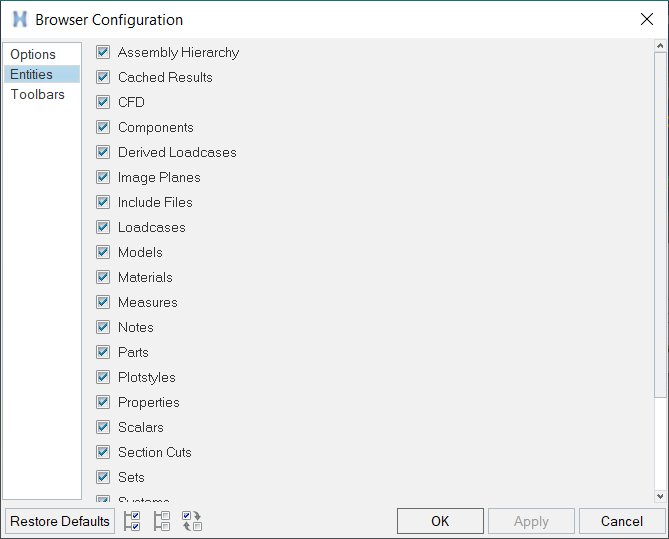Viewport: 669px width, 539px height.
Task: Open the Options page
Action: tap(33, 54)
